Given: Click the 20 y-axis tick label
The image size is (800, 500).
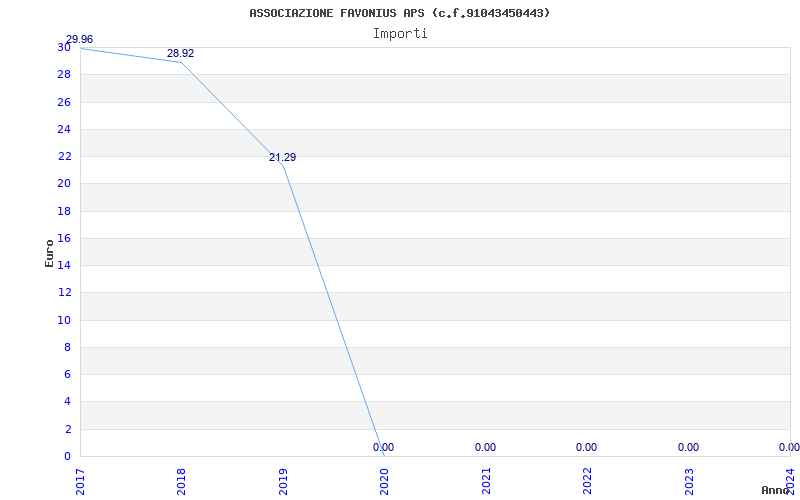Looking at the screenshot, I should [64, 184].
